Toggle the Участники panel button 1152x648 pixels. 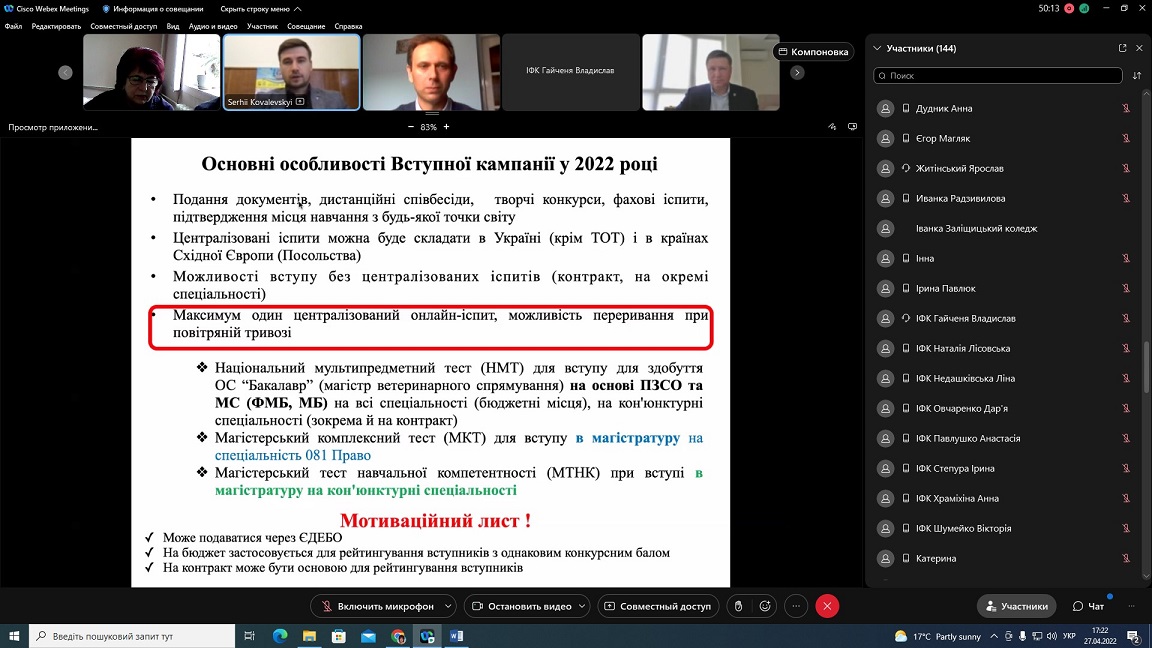(1016, 606)
